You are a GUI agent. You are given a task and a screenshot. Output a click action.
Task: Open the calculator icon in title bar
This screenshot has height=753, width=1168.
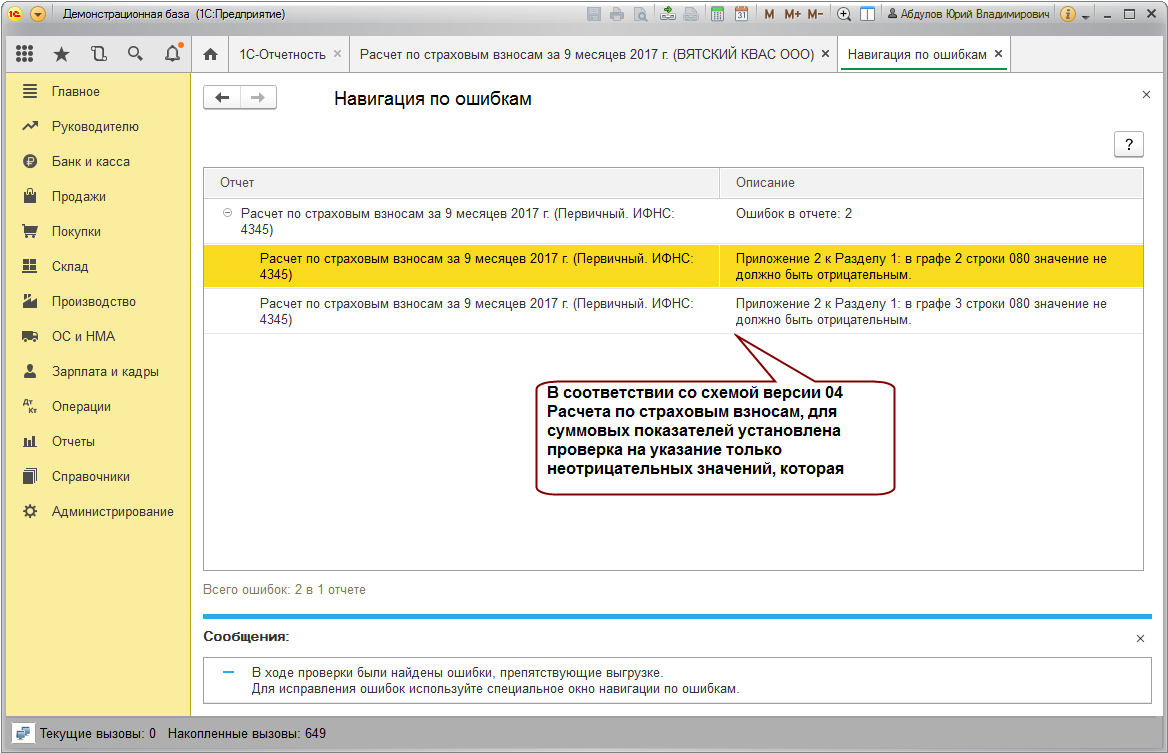tap(717, 14)
